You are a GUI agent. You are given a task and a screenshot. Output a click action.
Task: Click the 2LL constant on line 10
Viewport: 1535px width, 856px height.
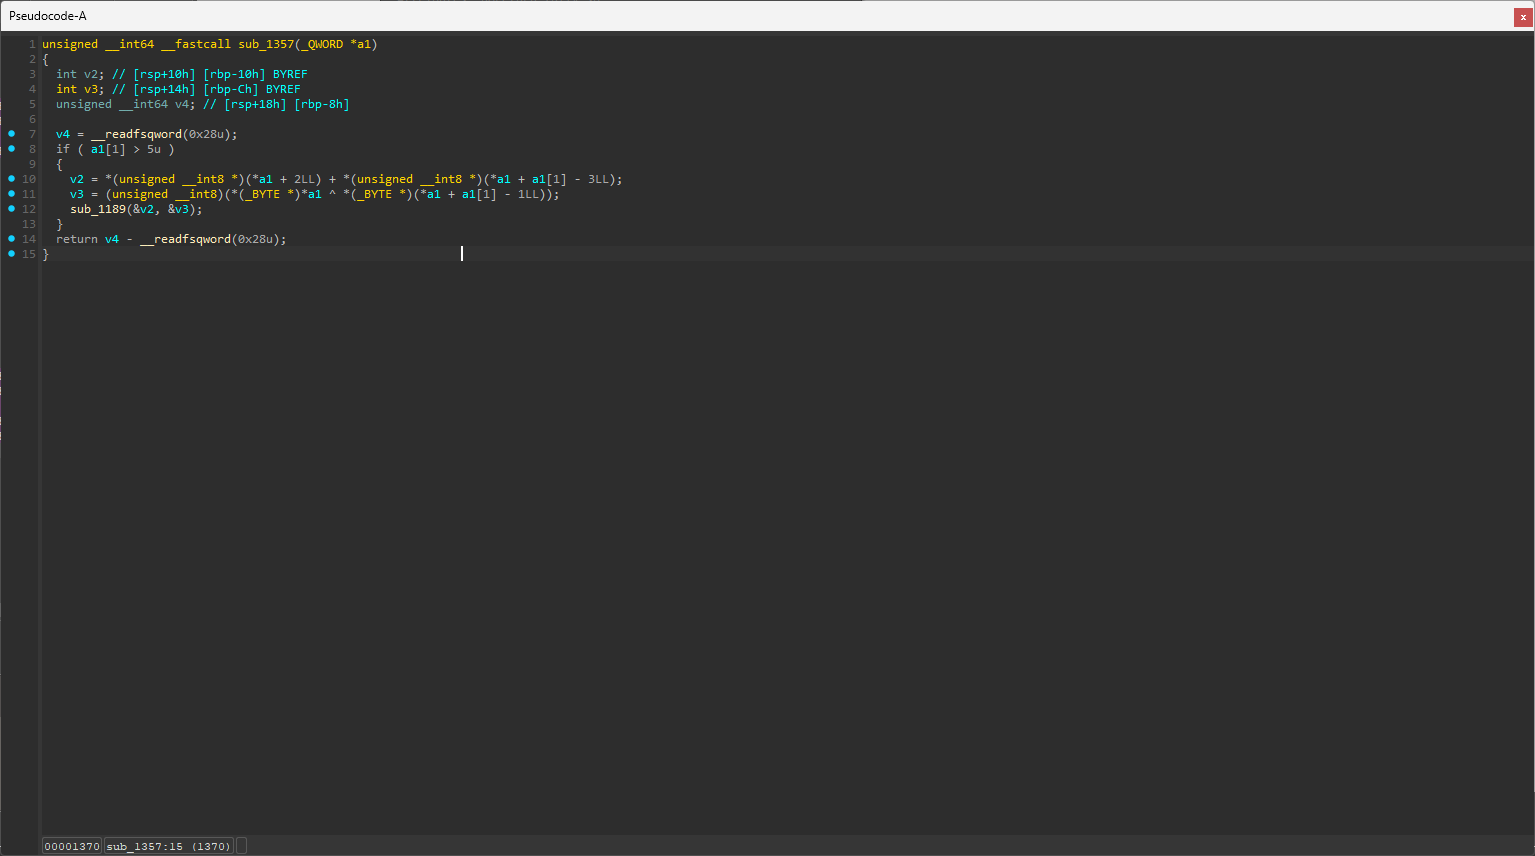click(x=304, y=179)
